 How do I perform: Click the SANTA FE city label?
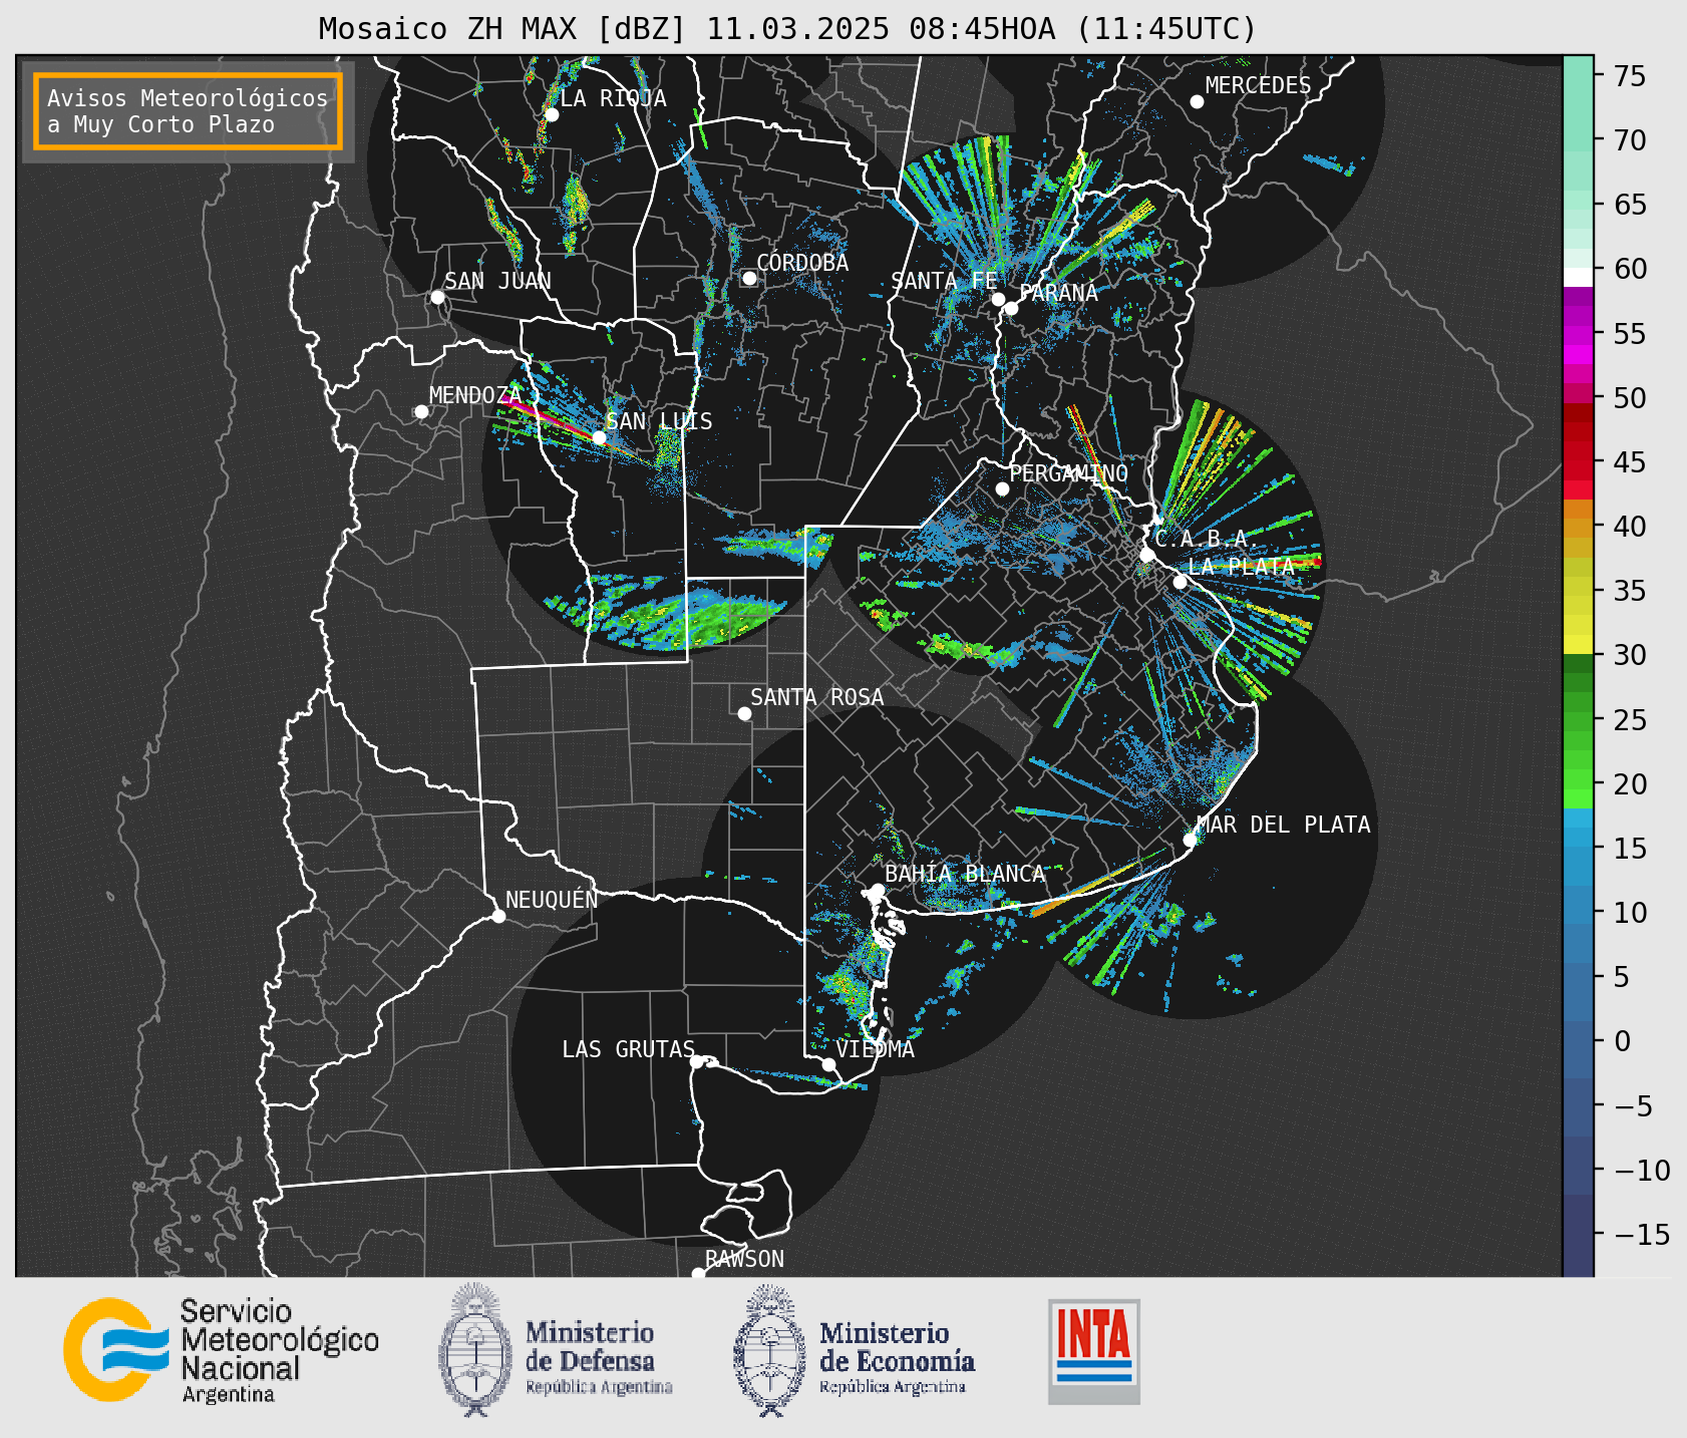944,281
